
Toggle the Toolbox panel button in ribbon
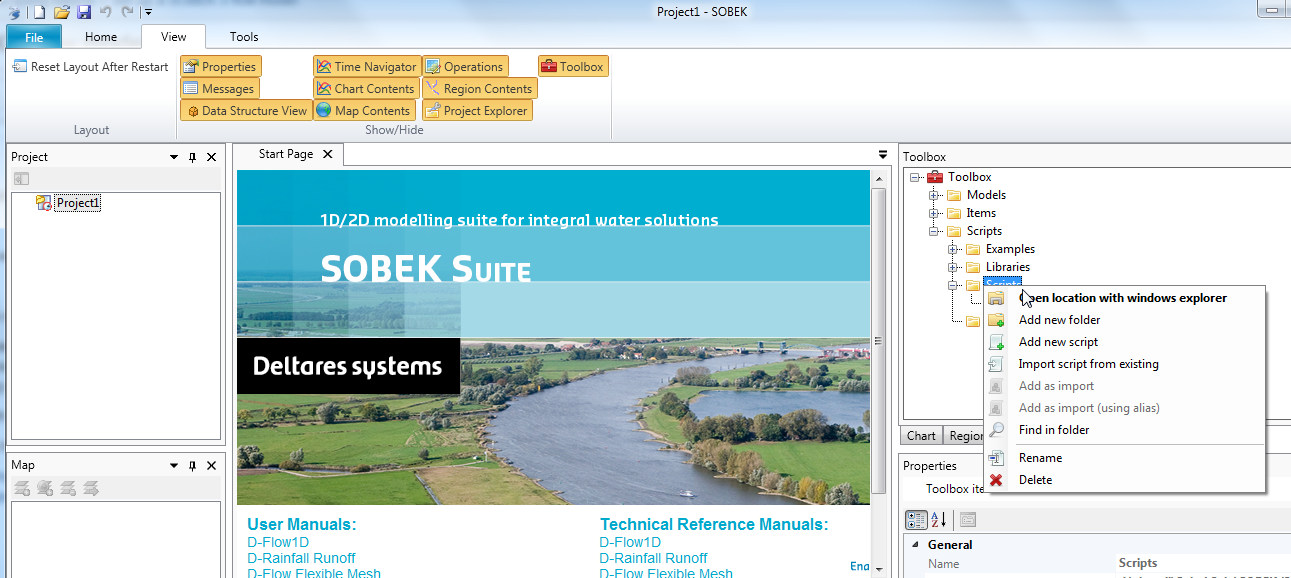573,67
